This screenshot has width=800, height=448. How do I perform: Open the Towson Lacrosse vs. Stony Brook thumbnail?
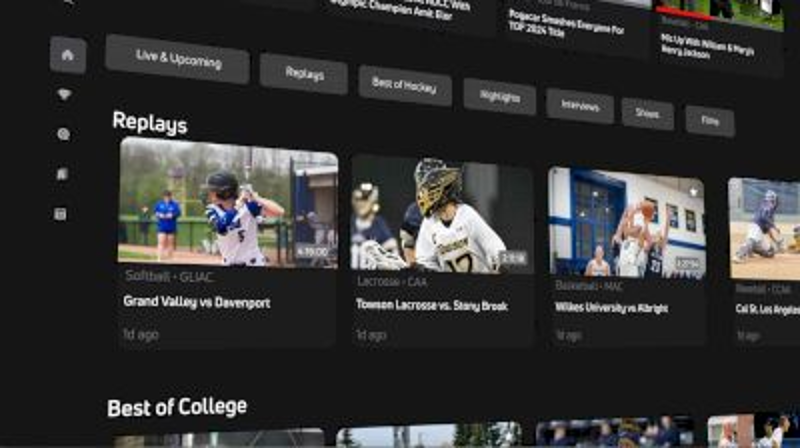[441, 213]
